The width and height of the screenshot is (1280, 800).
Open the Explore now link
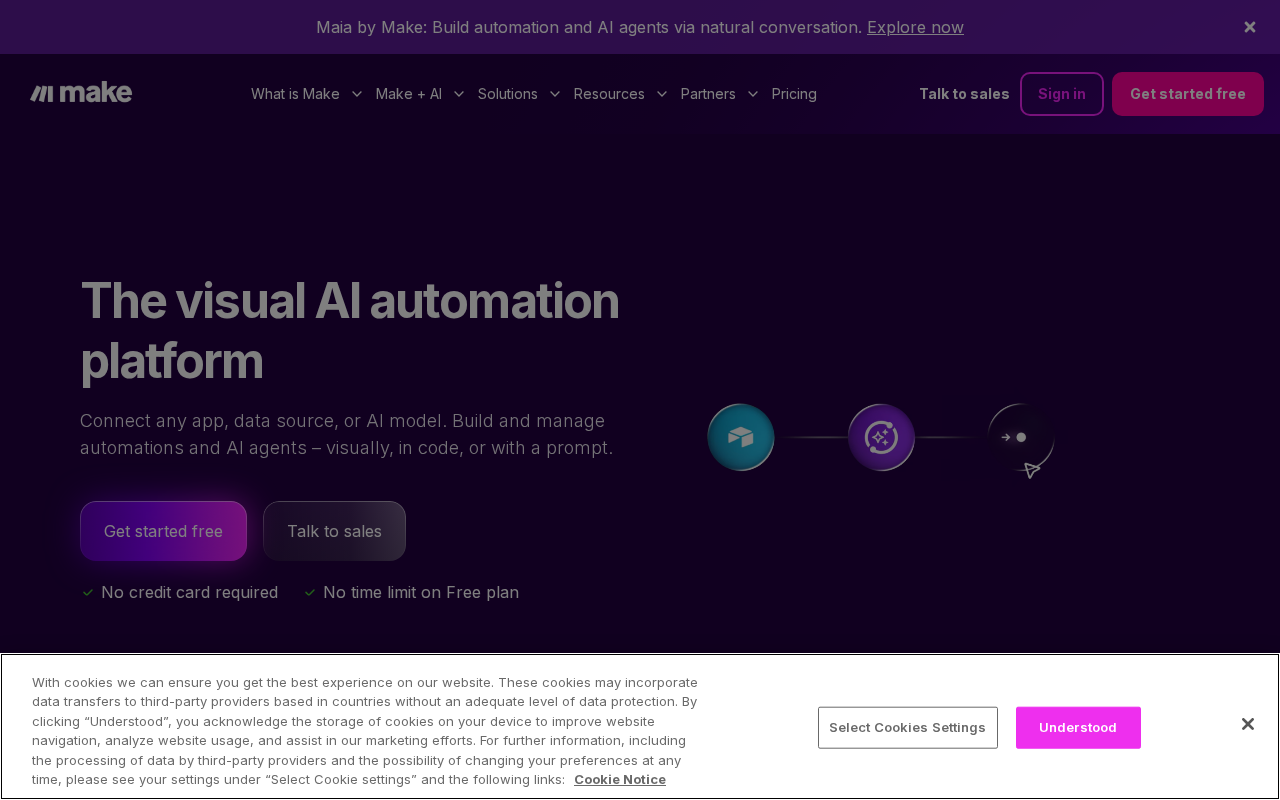point(915,27)
